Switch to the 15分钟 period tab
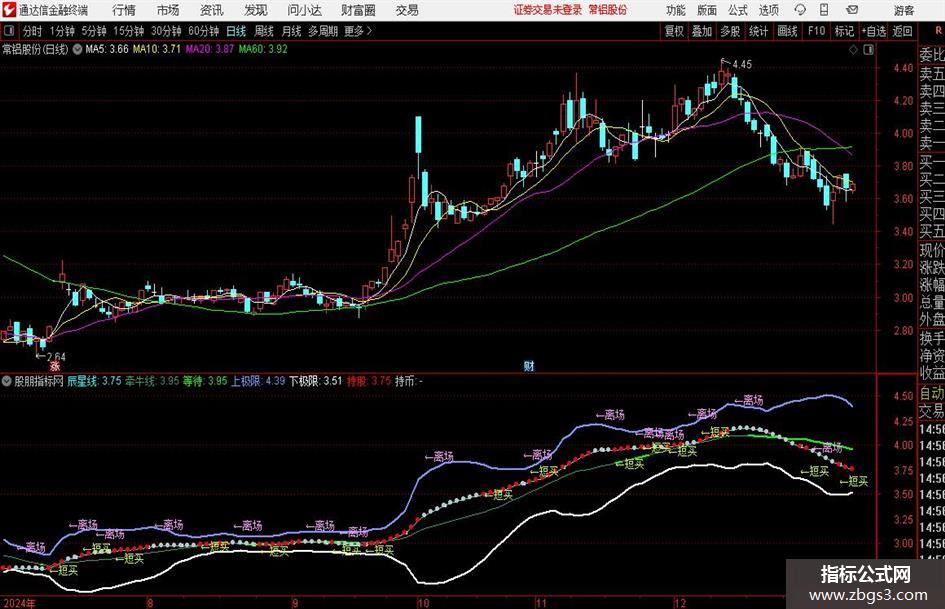Image resolution: width=945 pixels, height=609 pixels. coord(129,31)
